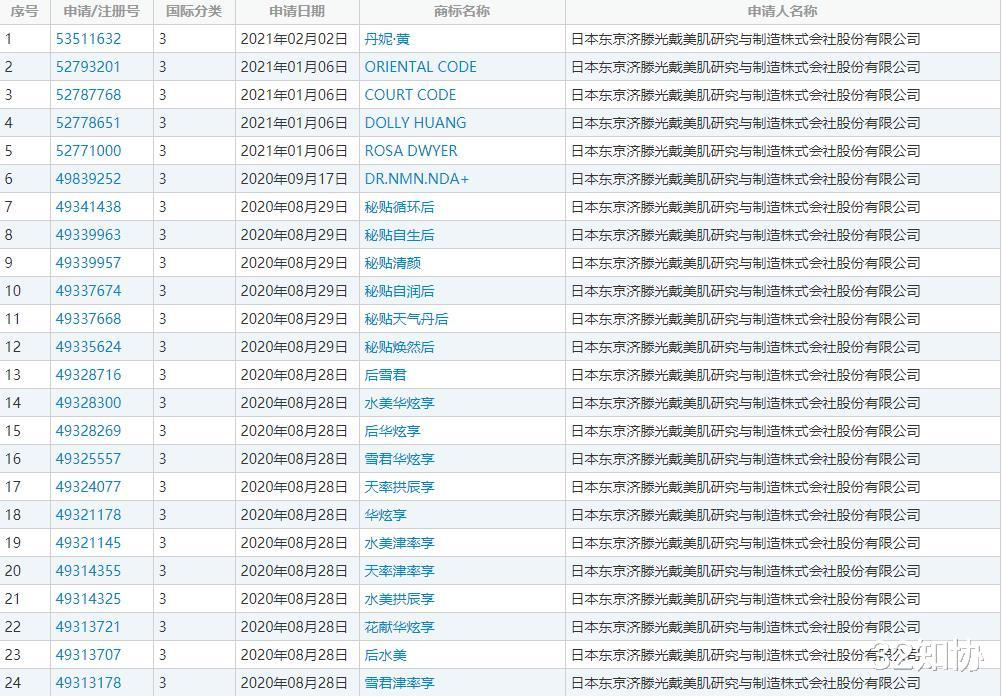Open the 花献华炫享 trademark
This screenshot has width=1002, height=696.
pos(399,627)
